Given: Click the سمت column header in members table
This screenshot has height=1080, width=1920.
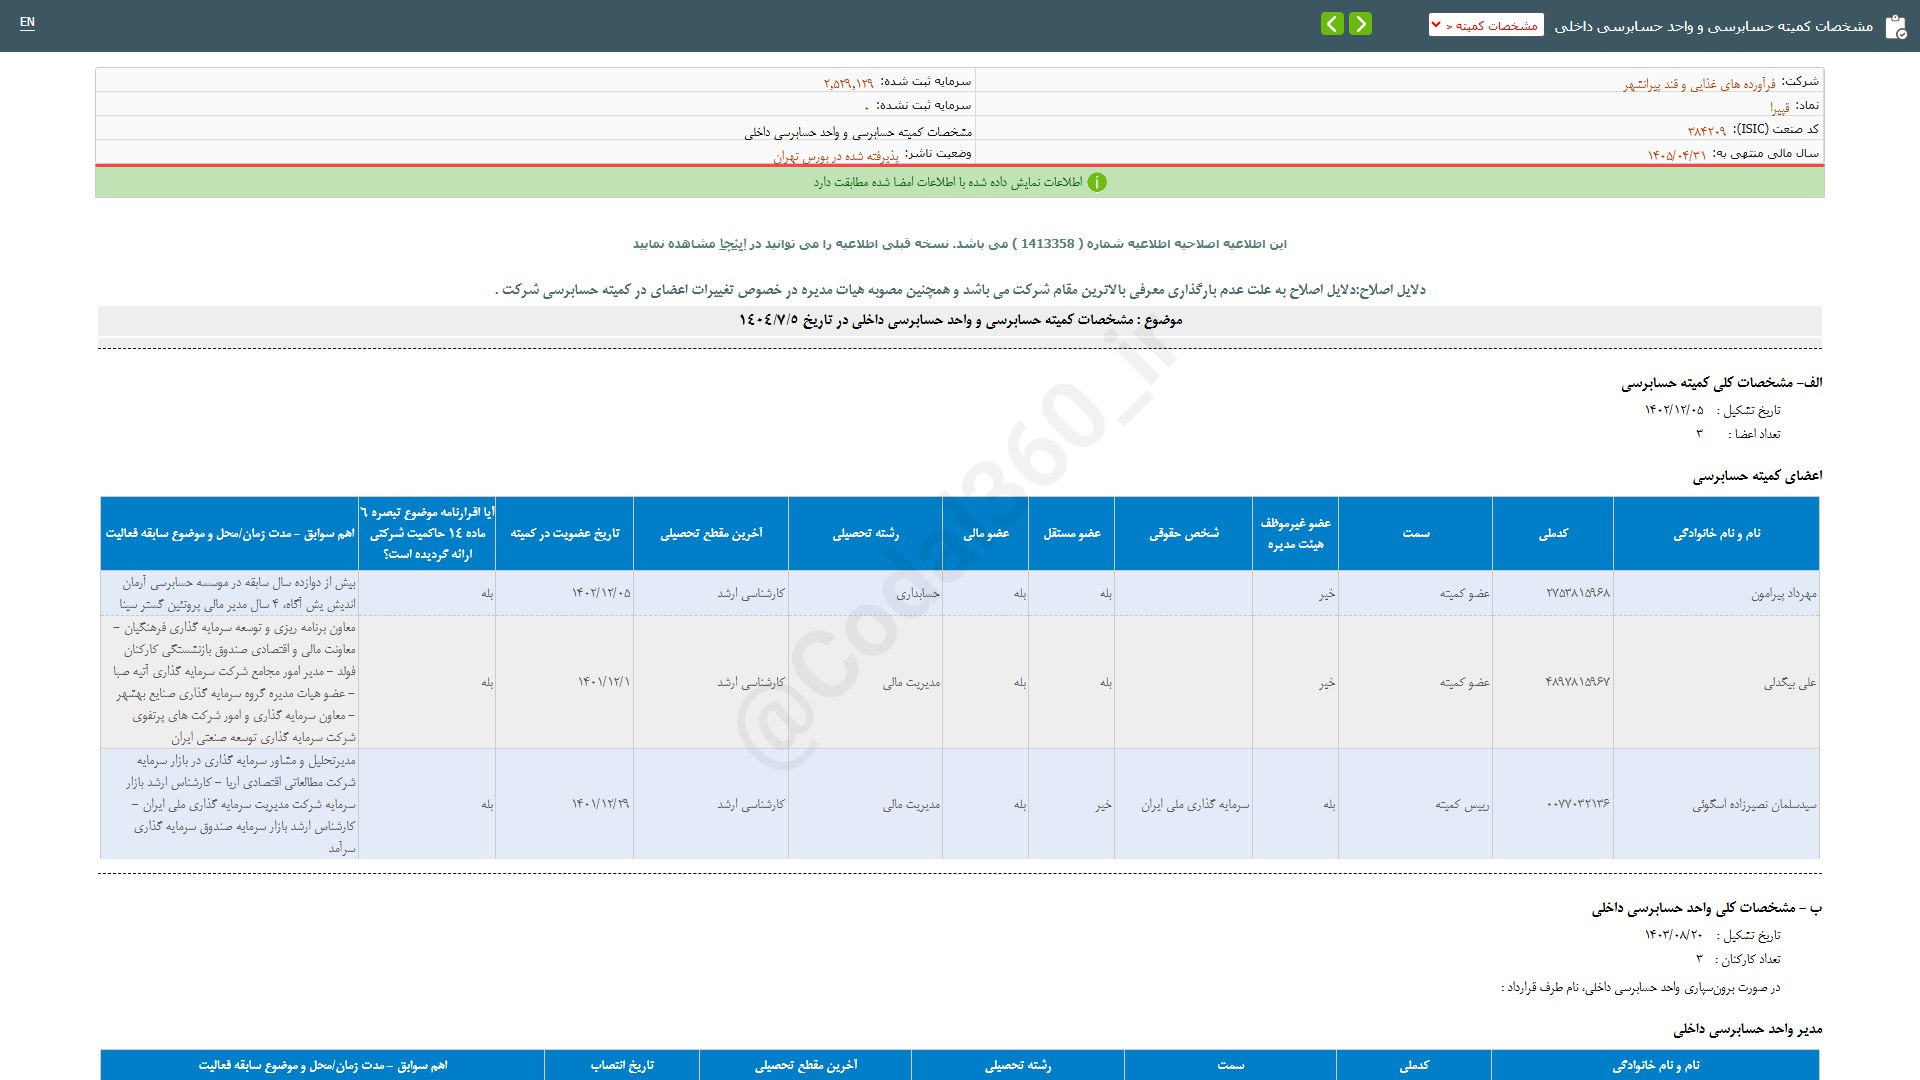Looking at the screenshot, I should point(1415,534).
